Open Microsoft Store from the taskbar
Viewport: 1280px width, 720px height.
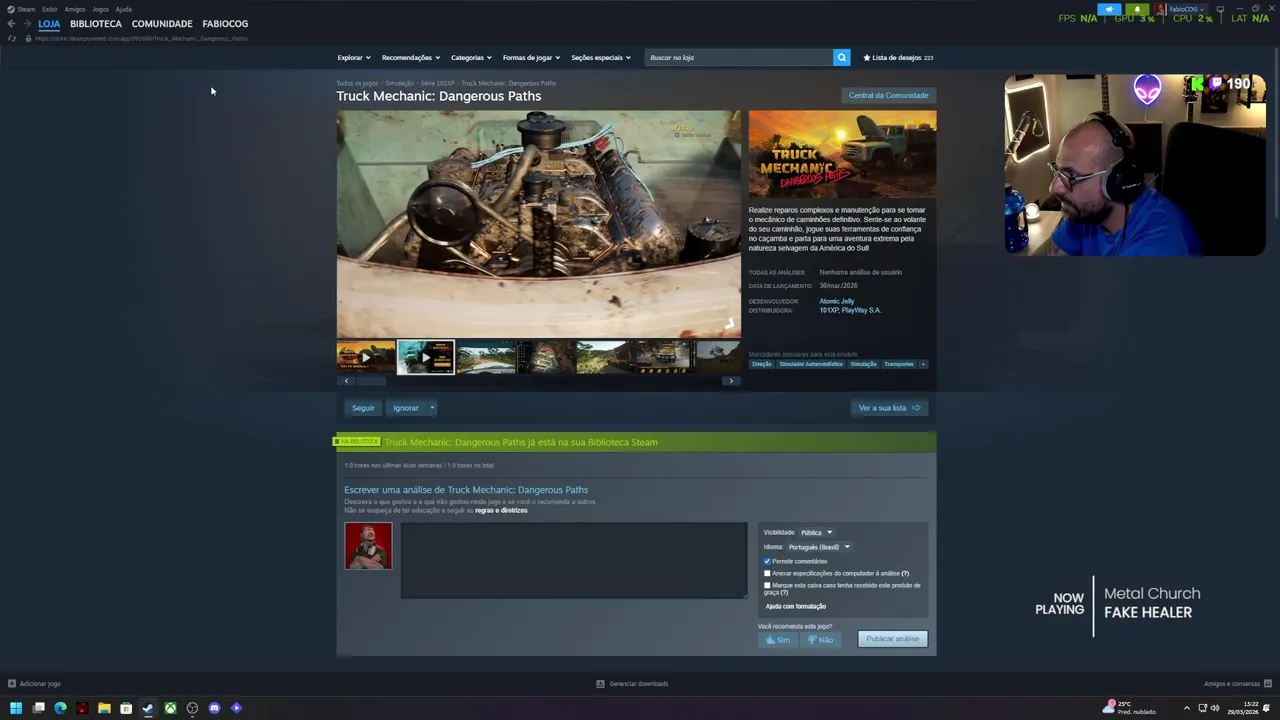point(126,708)
